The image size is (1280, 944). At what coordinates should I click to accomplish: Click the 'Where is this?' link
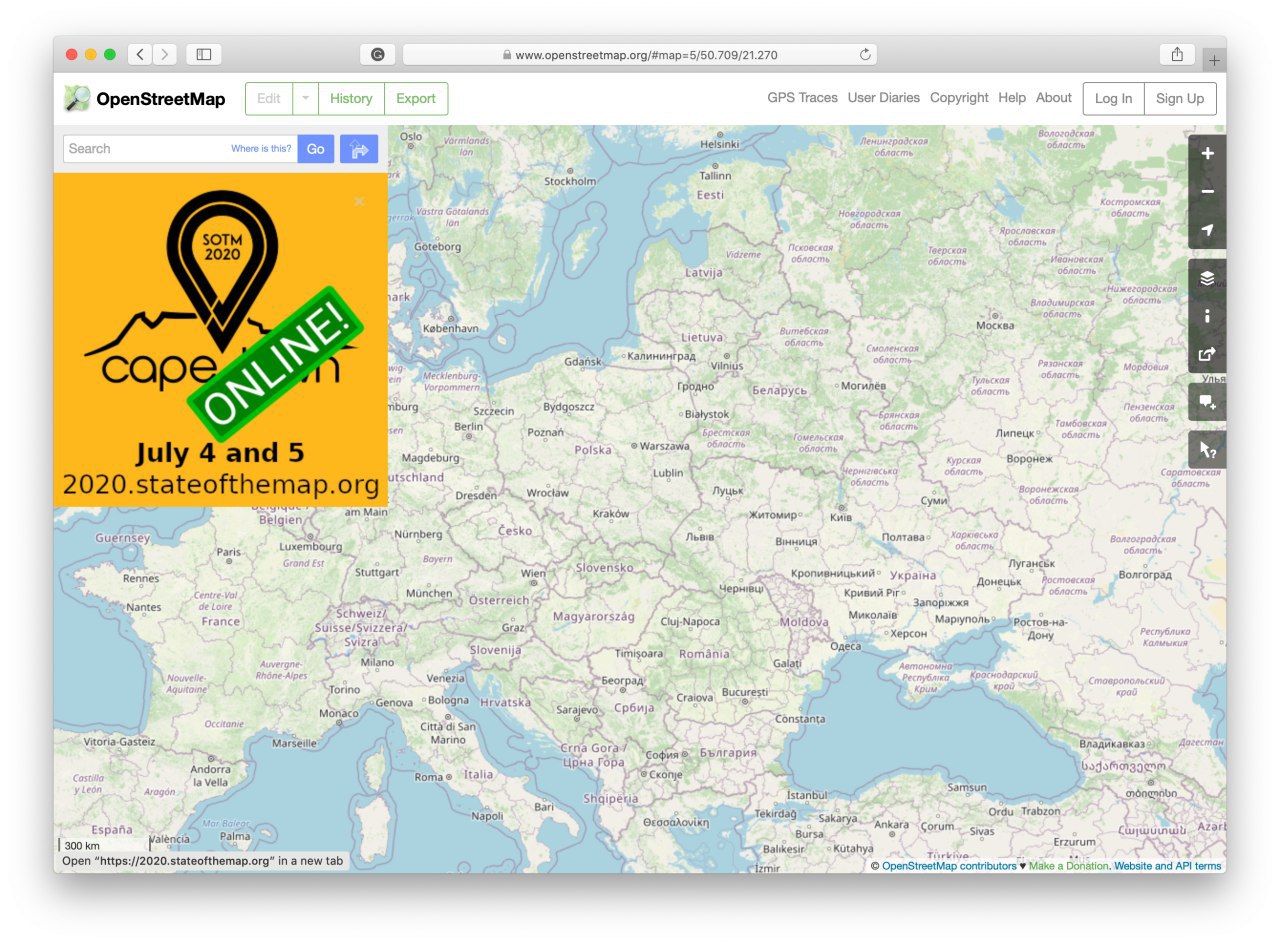pyautogui.click(x=261, y=149)
